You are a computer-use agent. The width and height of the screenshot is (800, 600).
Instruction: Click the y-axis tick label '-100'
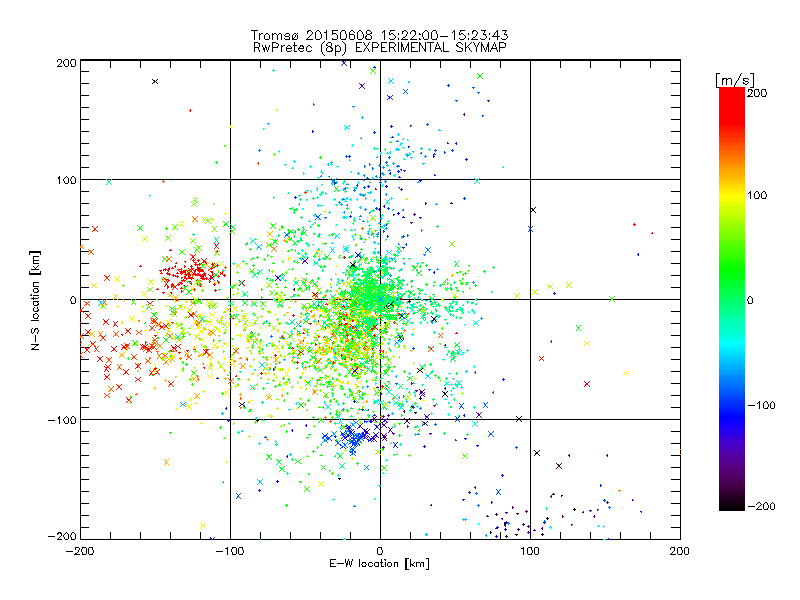pos(62,420)
